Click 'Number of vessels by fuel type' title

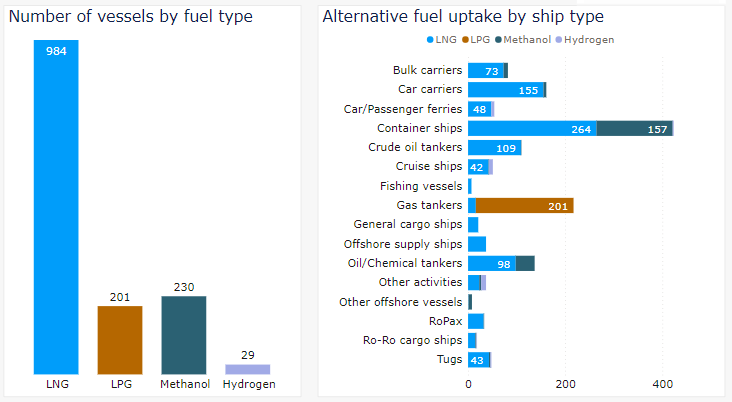130,16
